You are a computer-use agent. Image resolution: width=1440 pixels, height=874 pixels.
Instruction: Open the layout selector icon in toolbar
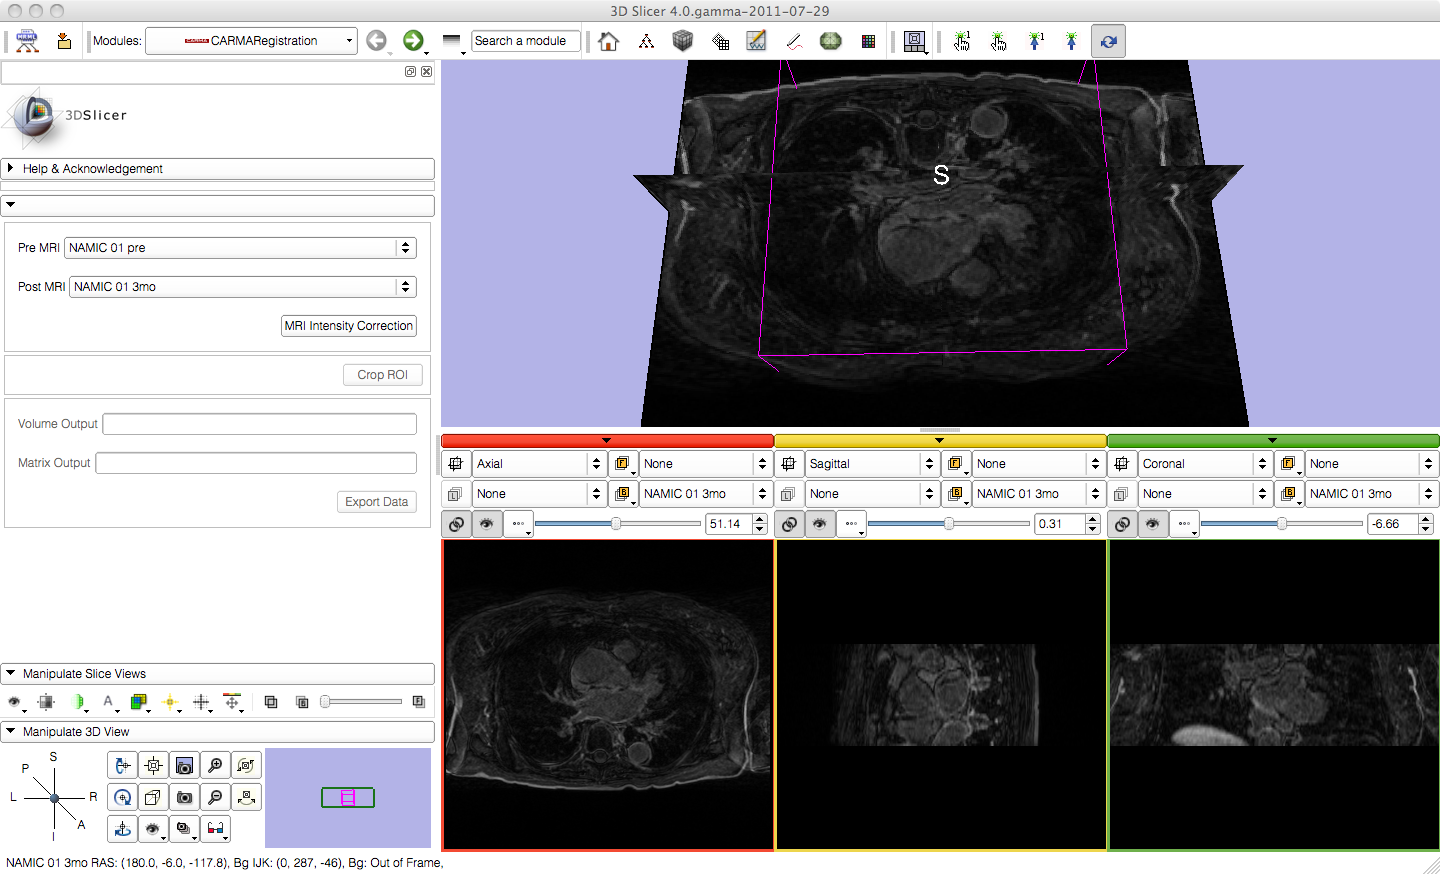pyautogui.click(x=914, y=41)
